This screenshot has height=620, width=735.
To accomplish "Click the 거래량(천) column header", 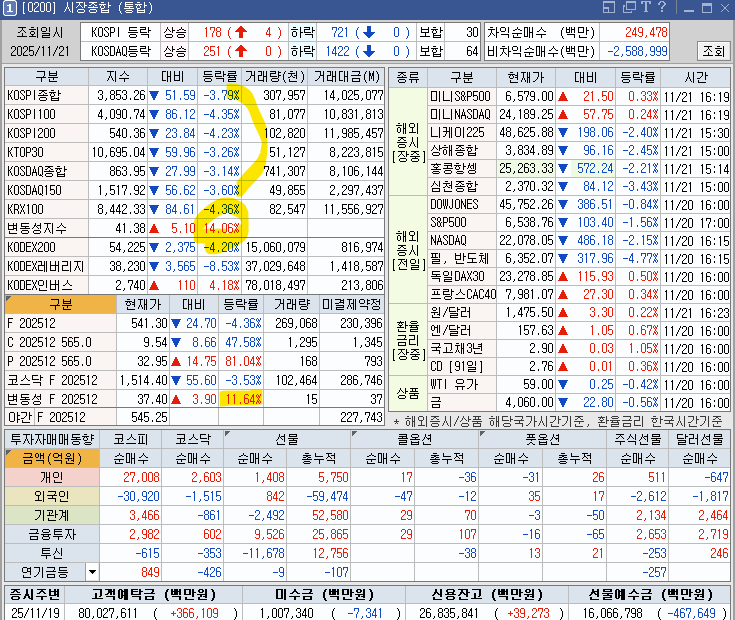I will [x=275, y=76].
